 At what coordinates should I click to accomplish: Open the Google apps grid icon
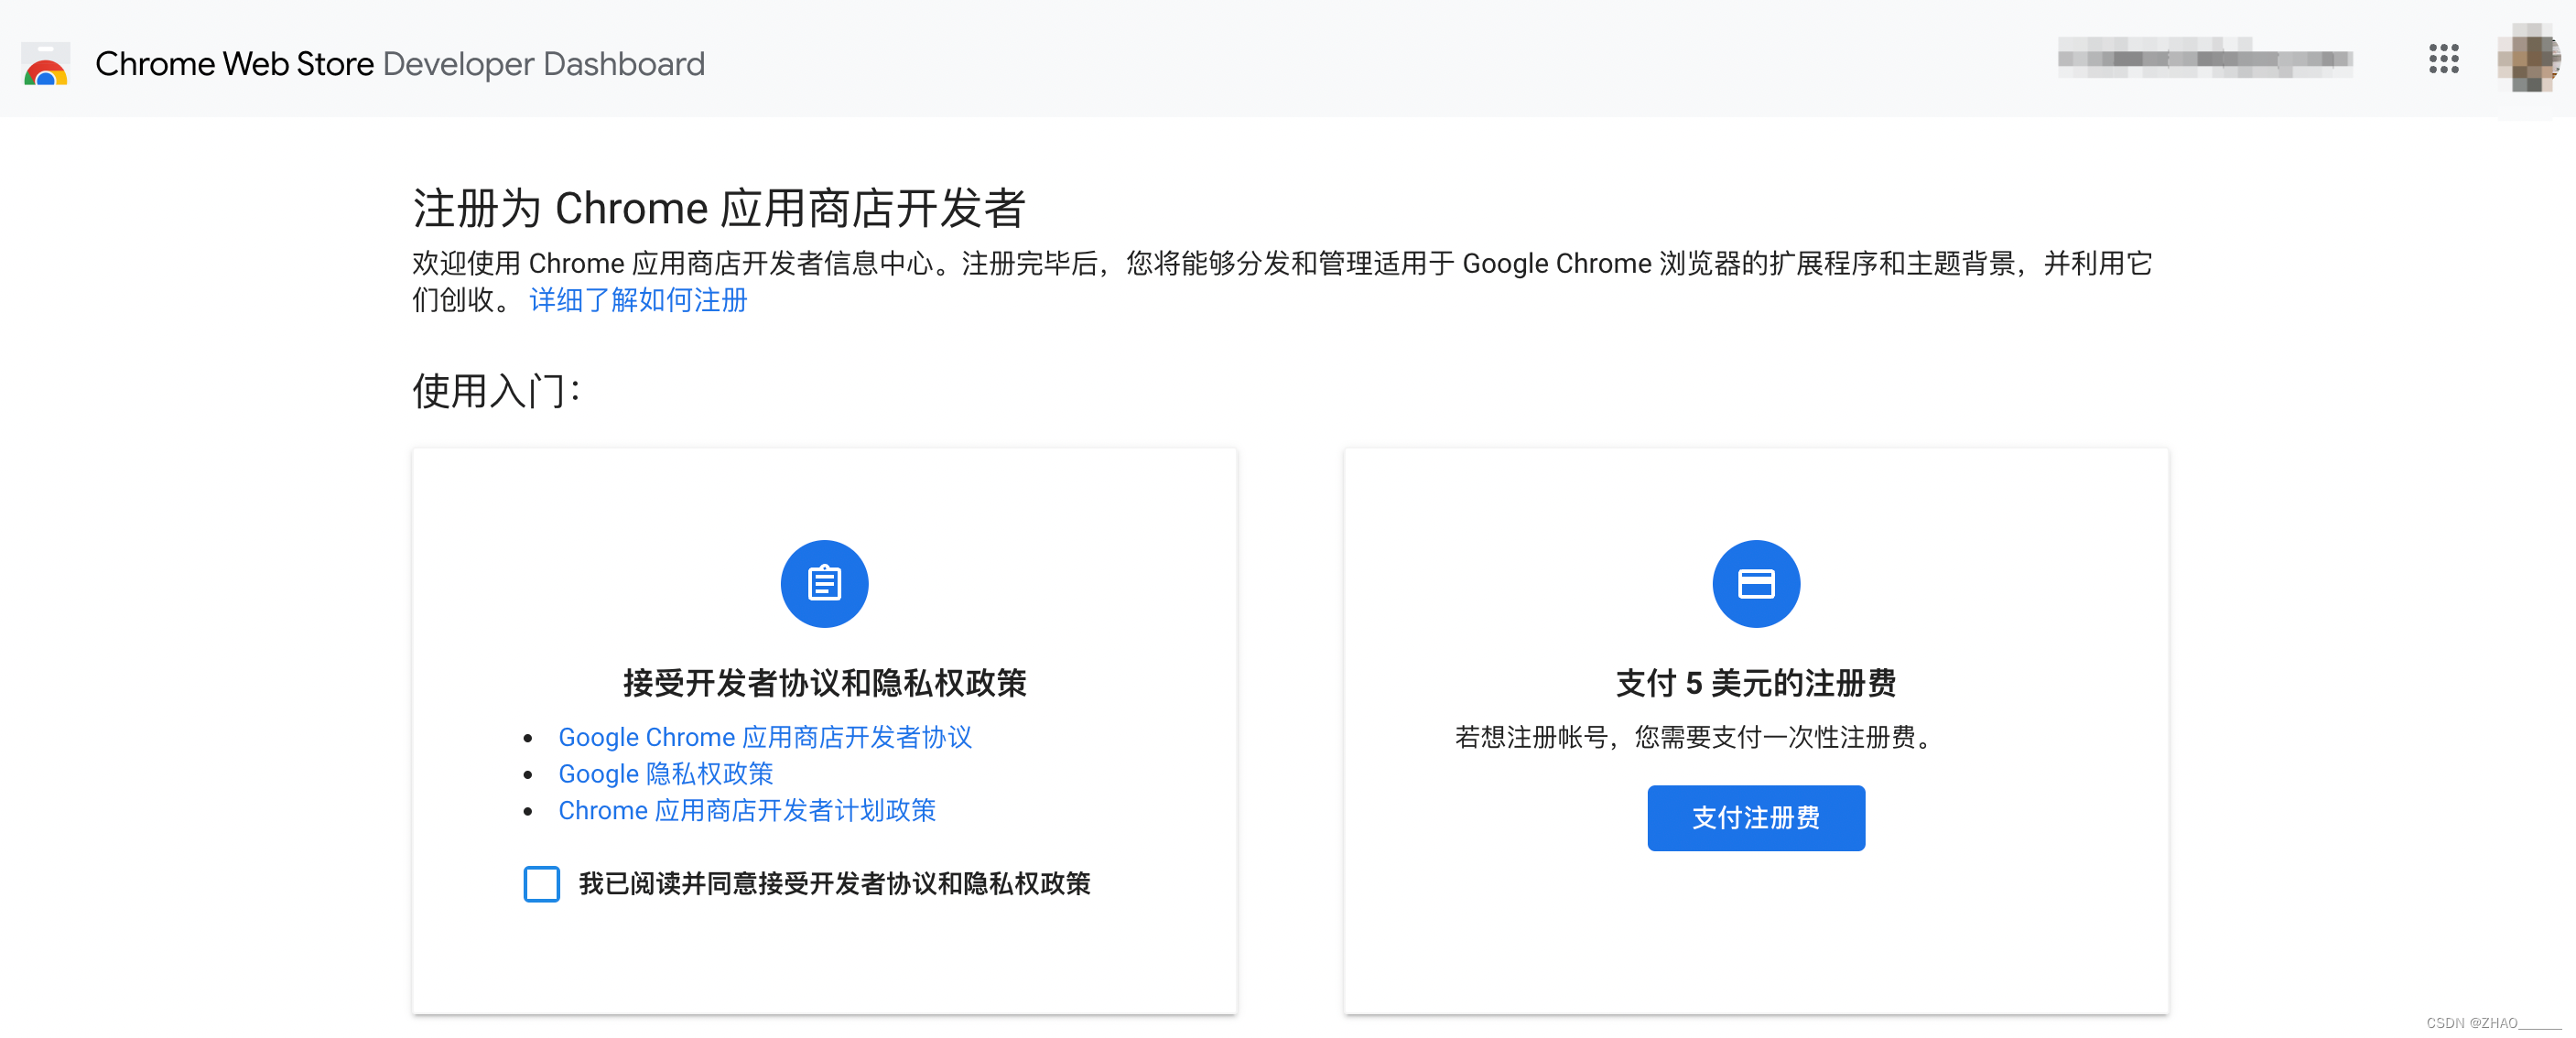point(2443,59)
